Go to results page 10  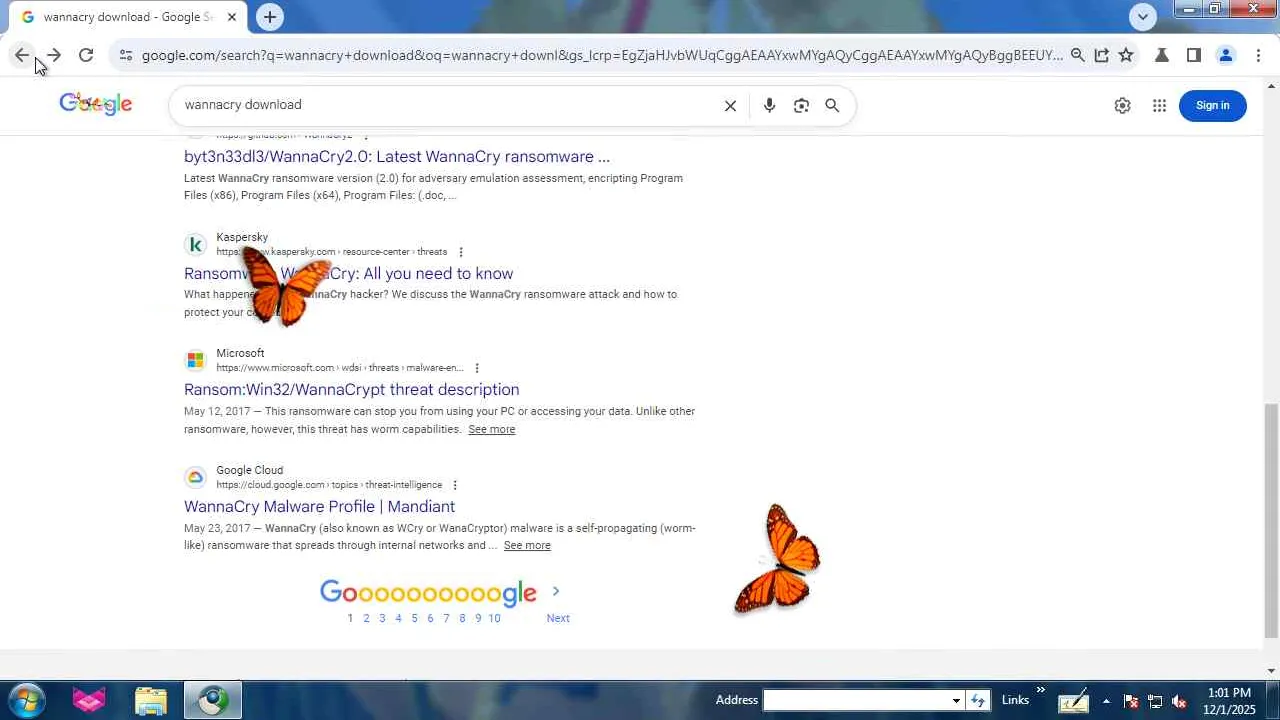[x=494, y=618]
